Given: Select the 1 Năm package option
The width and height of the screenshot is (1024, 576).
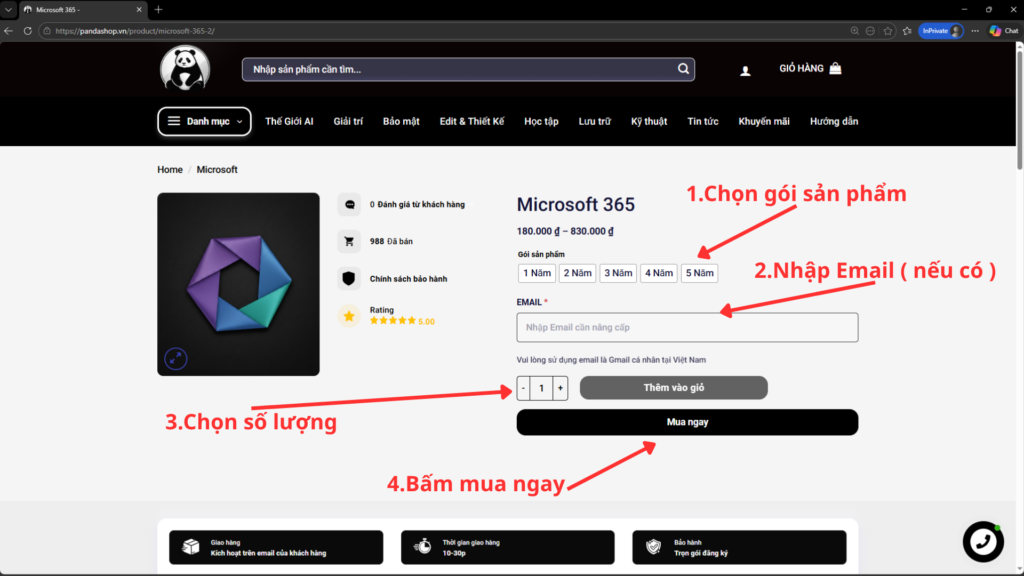Looking at the screenshot, I should point(537,273).
